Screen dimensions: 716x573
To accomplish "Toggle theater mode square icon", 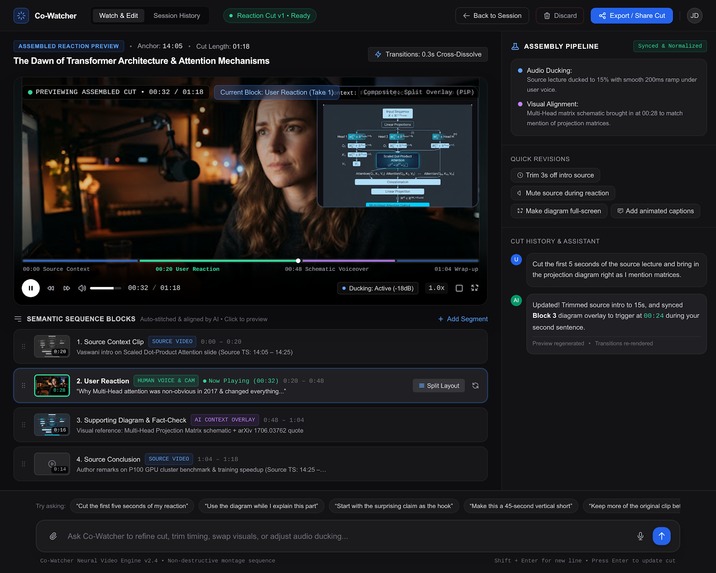I will [x=459, y=288].
